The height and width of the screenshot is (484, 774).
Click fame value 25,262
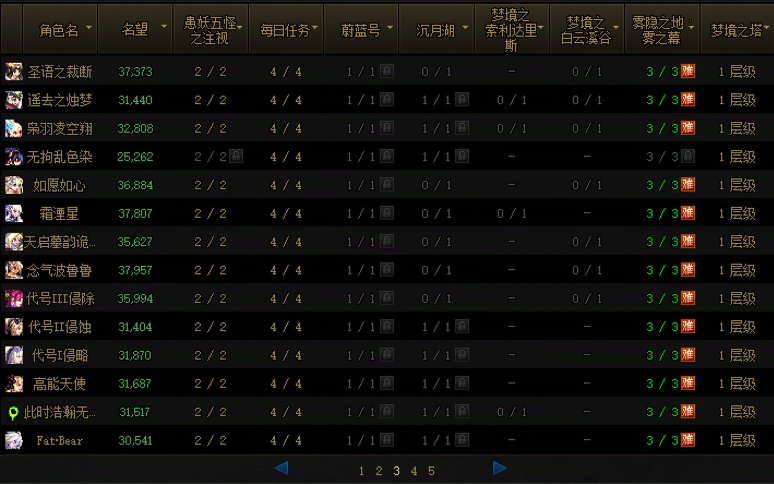[x=135, y=157]
